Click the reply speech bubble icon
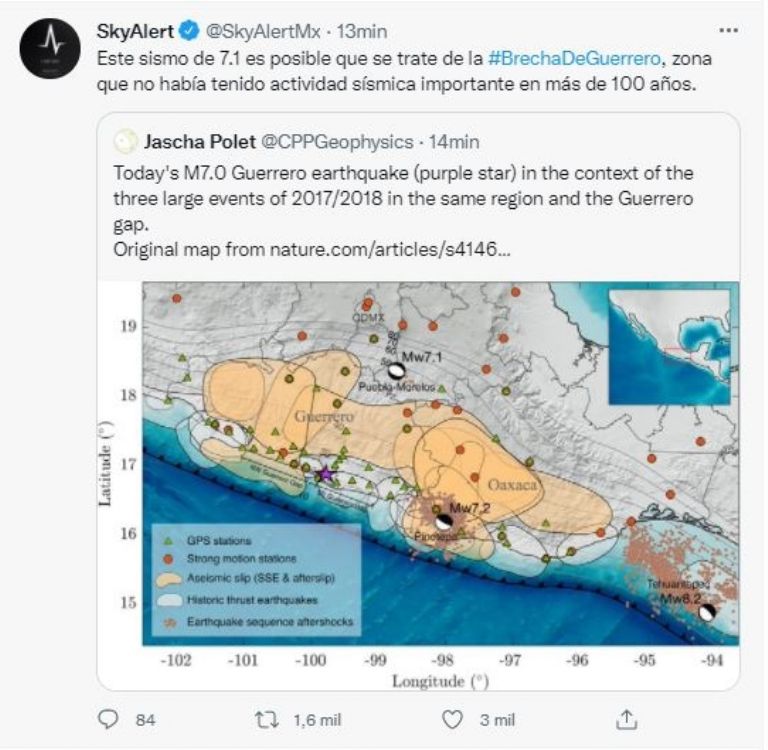 [108, 720]
